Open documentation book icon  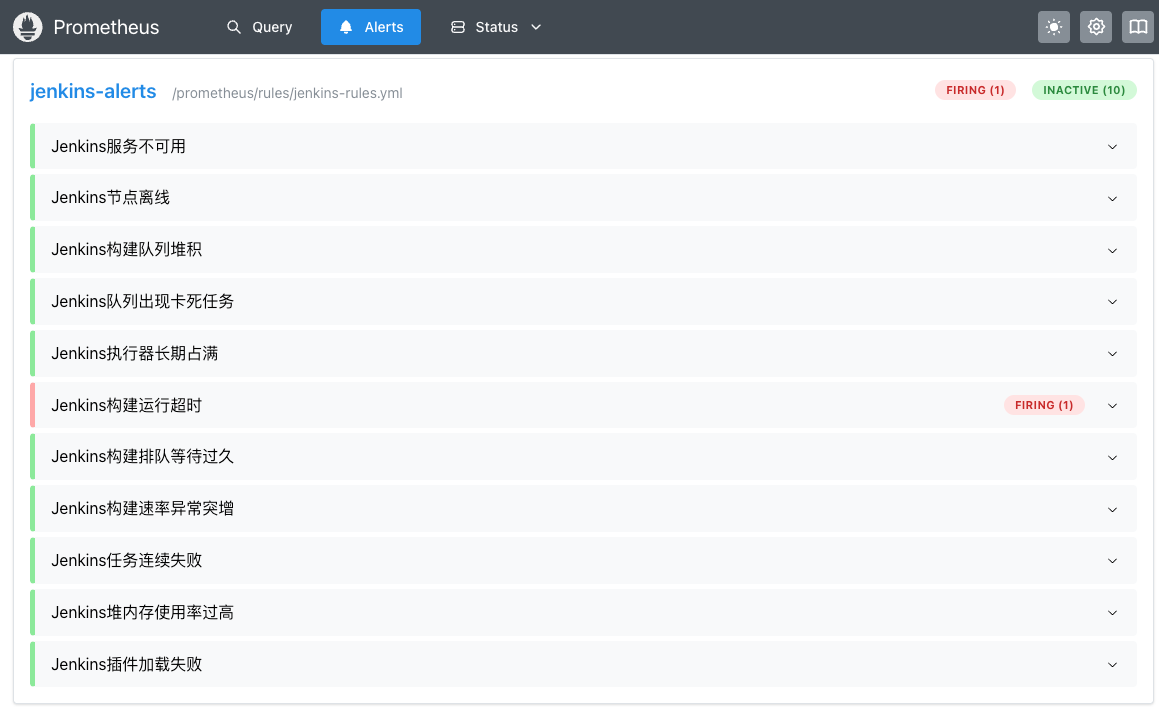[x=1138, y=27]
